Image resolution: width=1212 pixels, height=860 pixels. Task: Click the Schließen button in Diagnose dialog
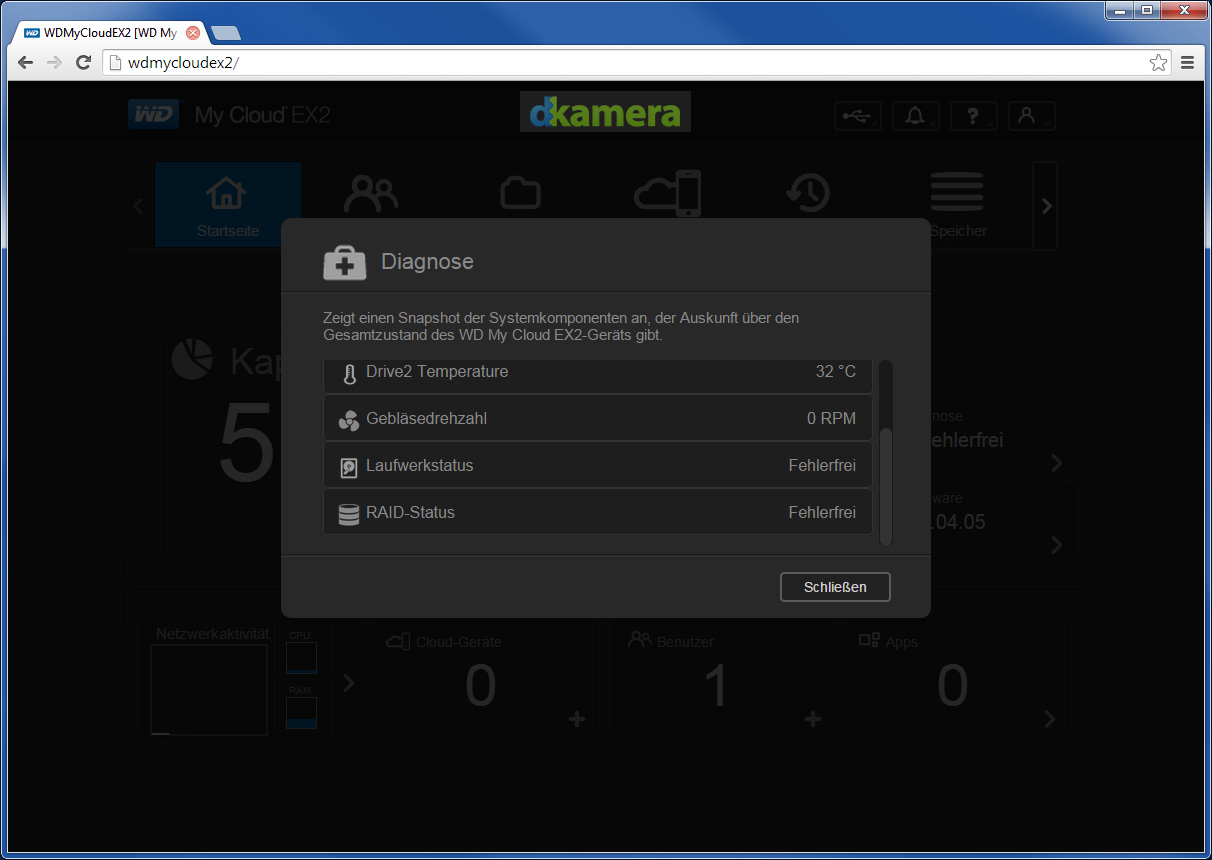[x=835, y=587]
